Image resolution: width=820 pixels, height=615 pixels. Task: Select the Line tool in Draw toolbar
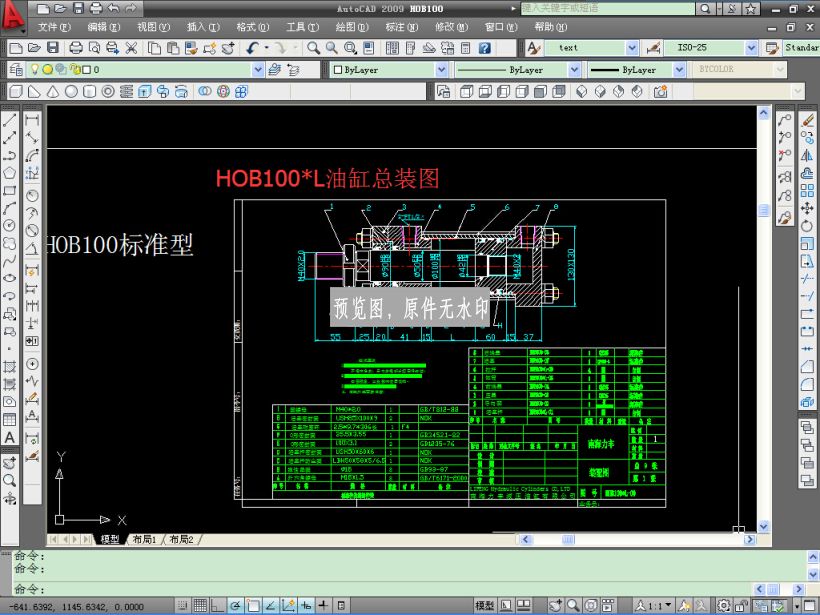[10, 120]
